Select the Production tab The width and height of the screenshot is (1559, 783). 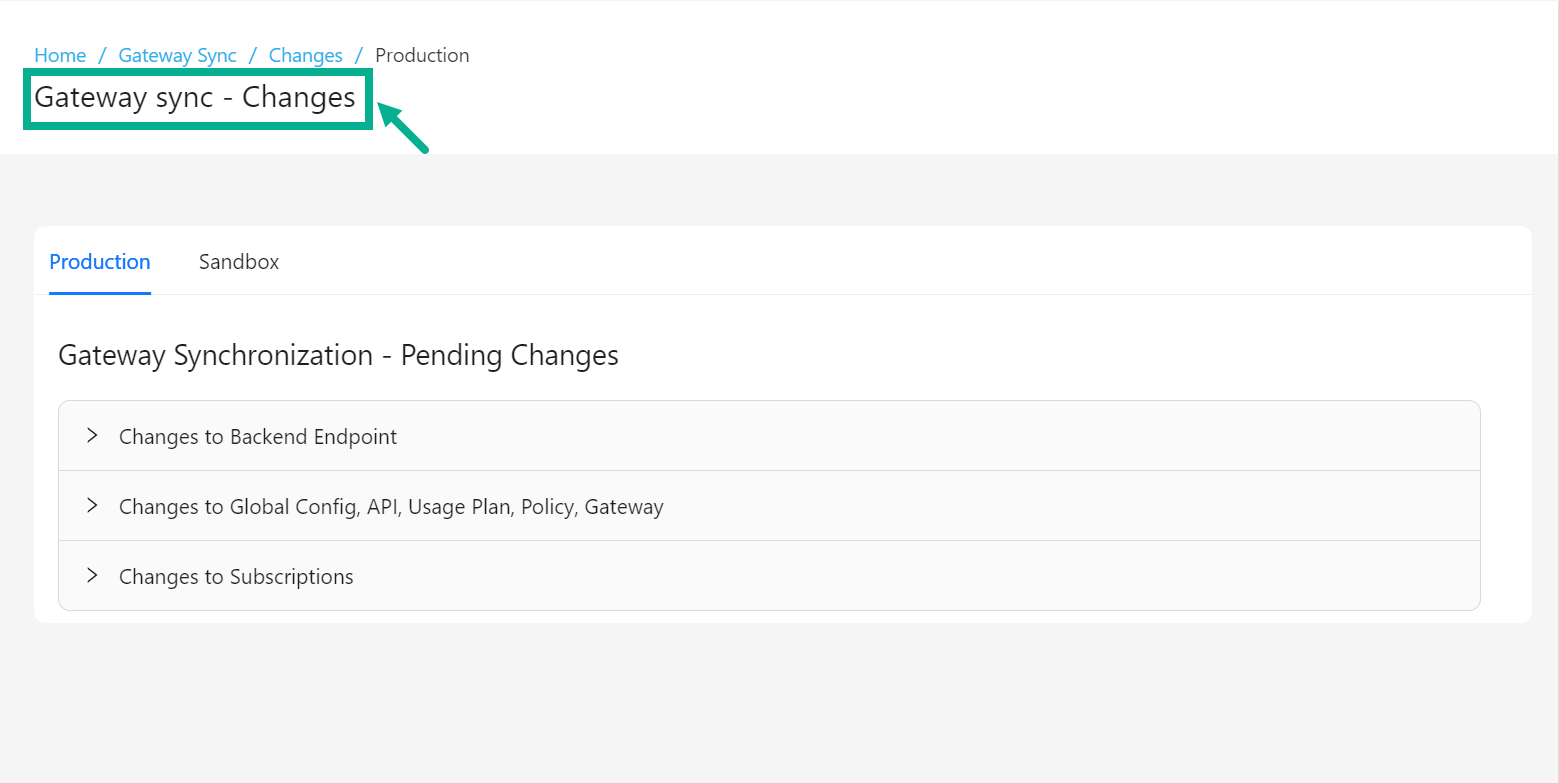click(100, 262)
